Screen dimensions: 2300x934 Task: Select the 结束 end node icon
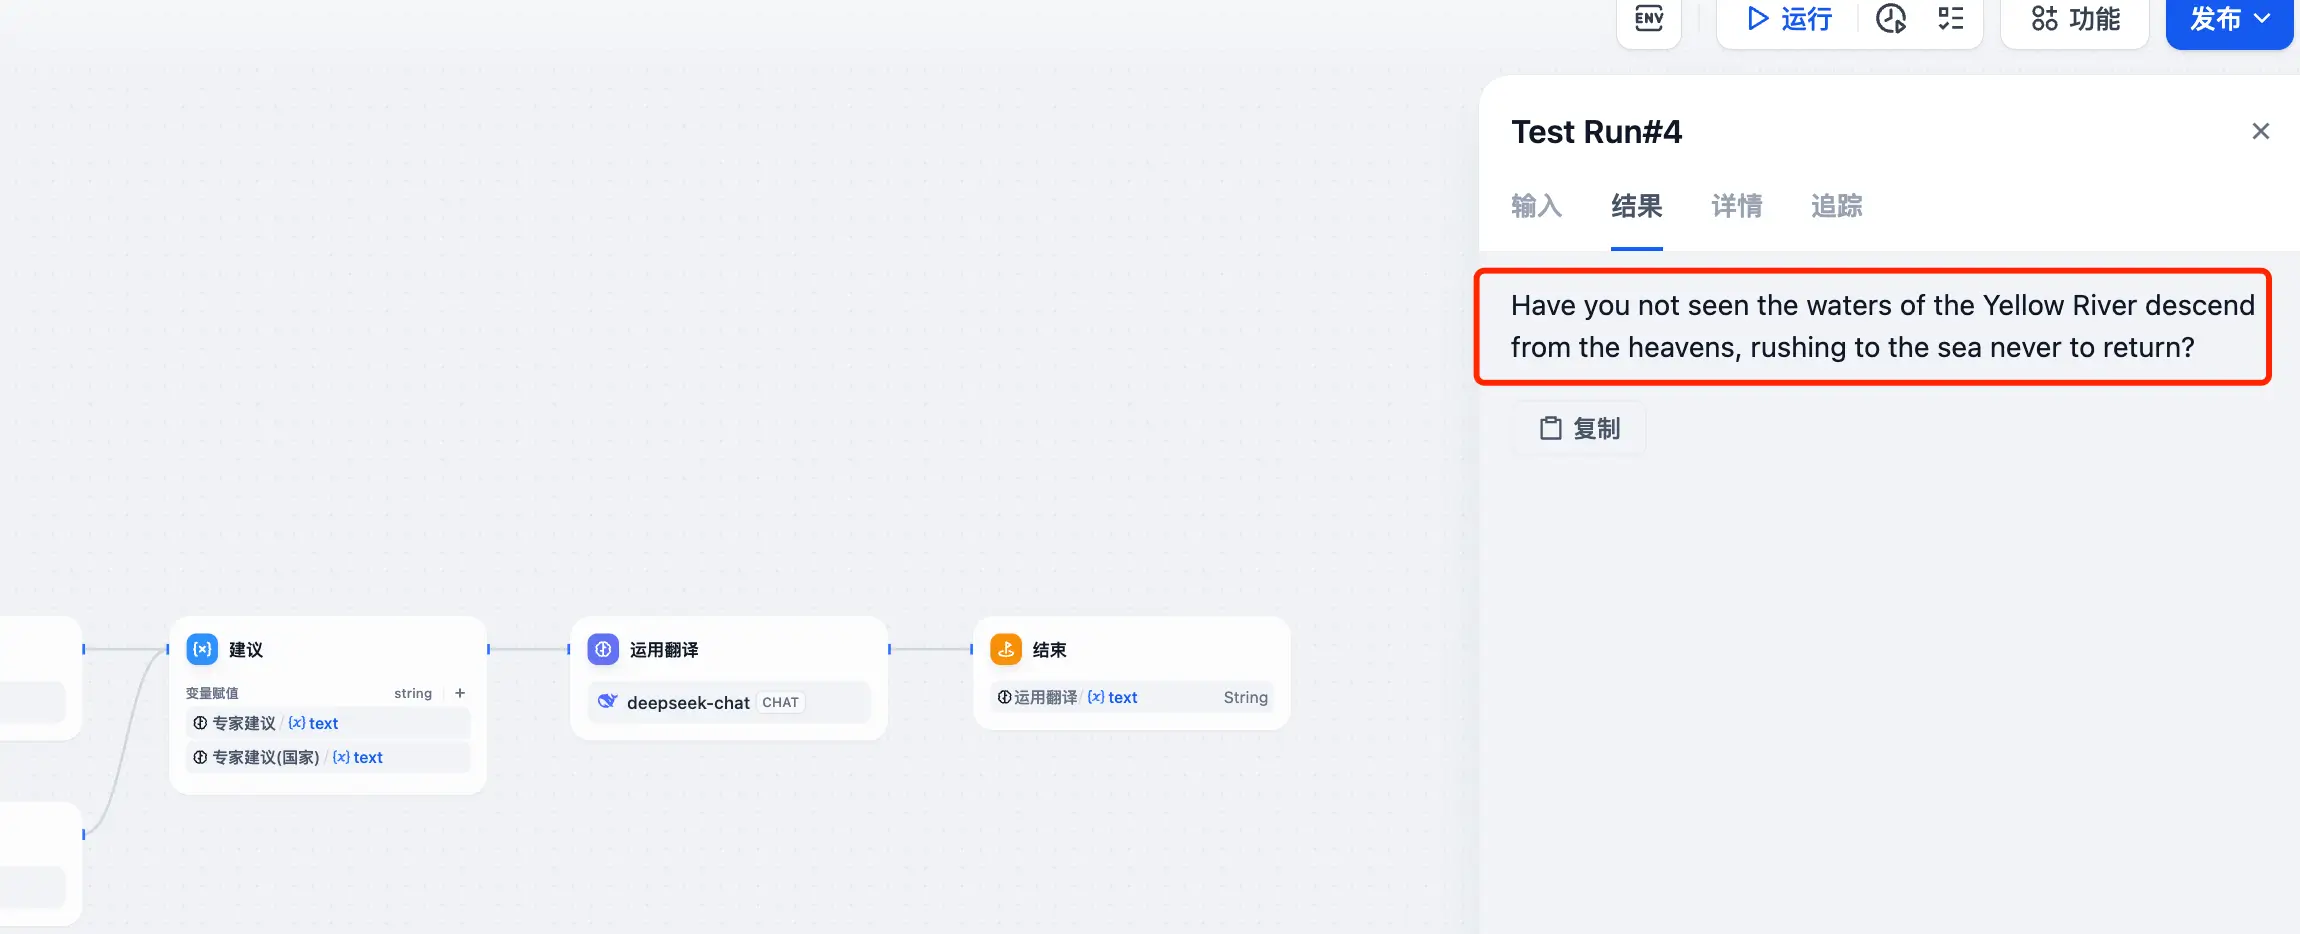[1006, 649]
